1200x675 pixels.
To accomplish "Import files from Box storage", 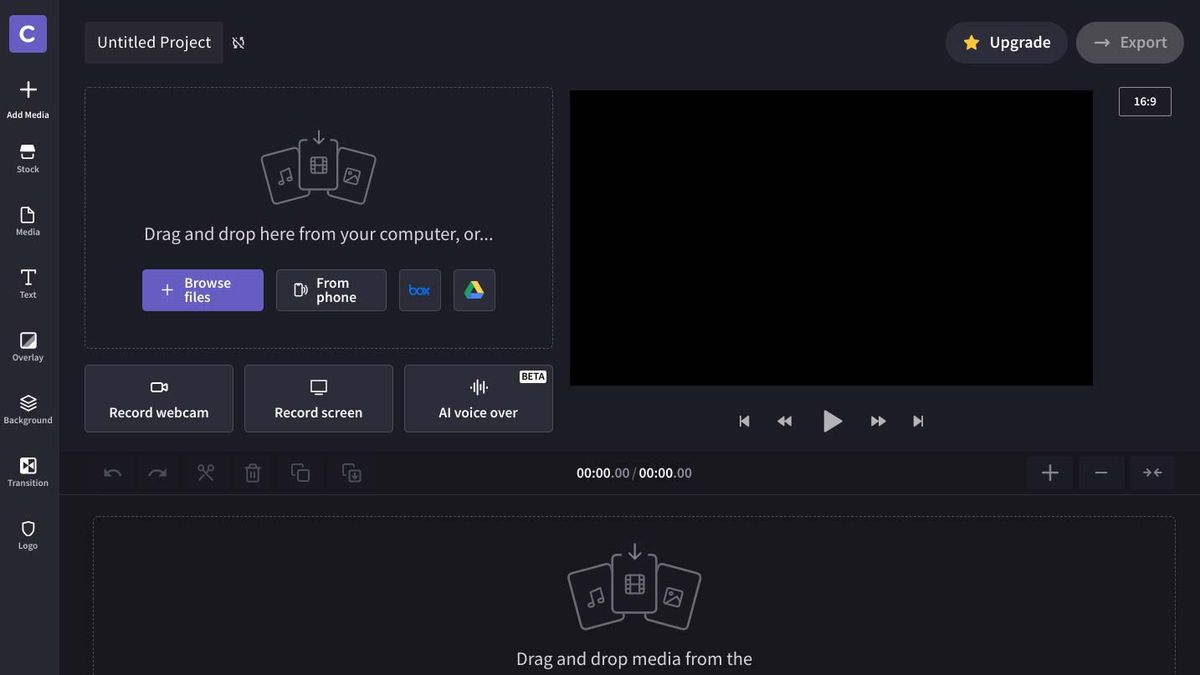I will coord(420,290).
